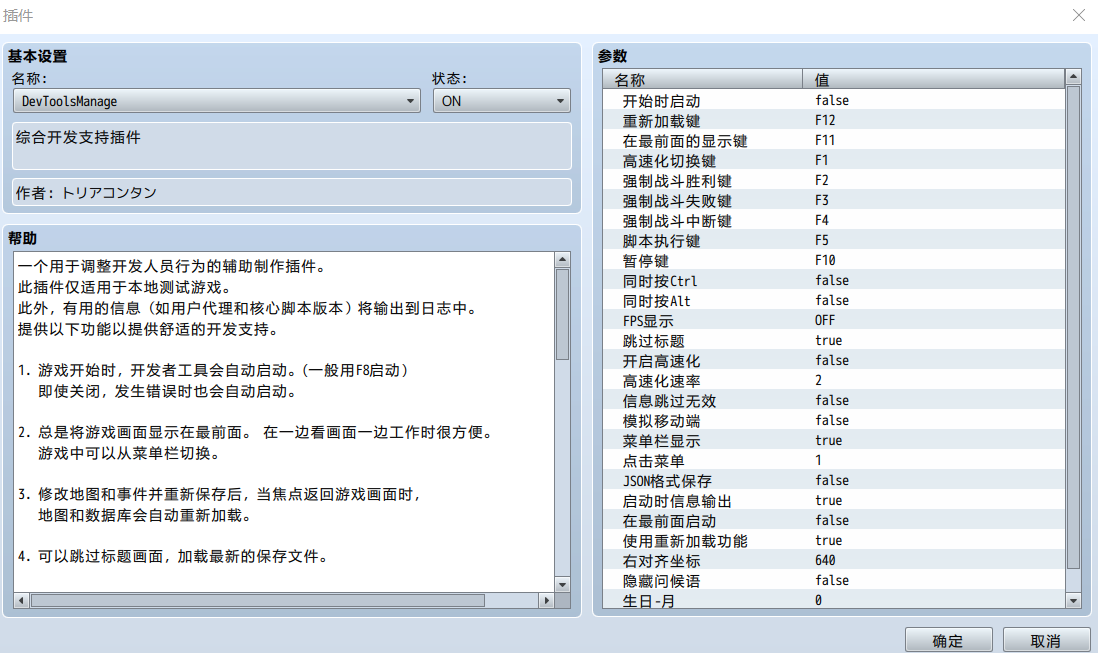Close the 插件 dialog window
1098x653 pixels.
point(1079,15)
